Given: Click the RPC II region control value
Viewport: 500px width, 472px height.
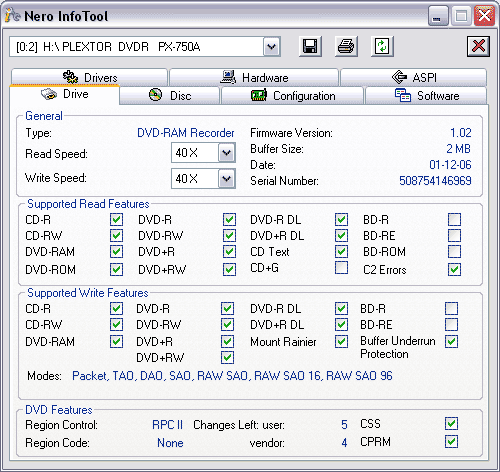Looking at the screenshot, I should [167, 425].
